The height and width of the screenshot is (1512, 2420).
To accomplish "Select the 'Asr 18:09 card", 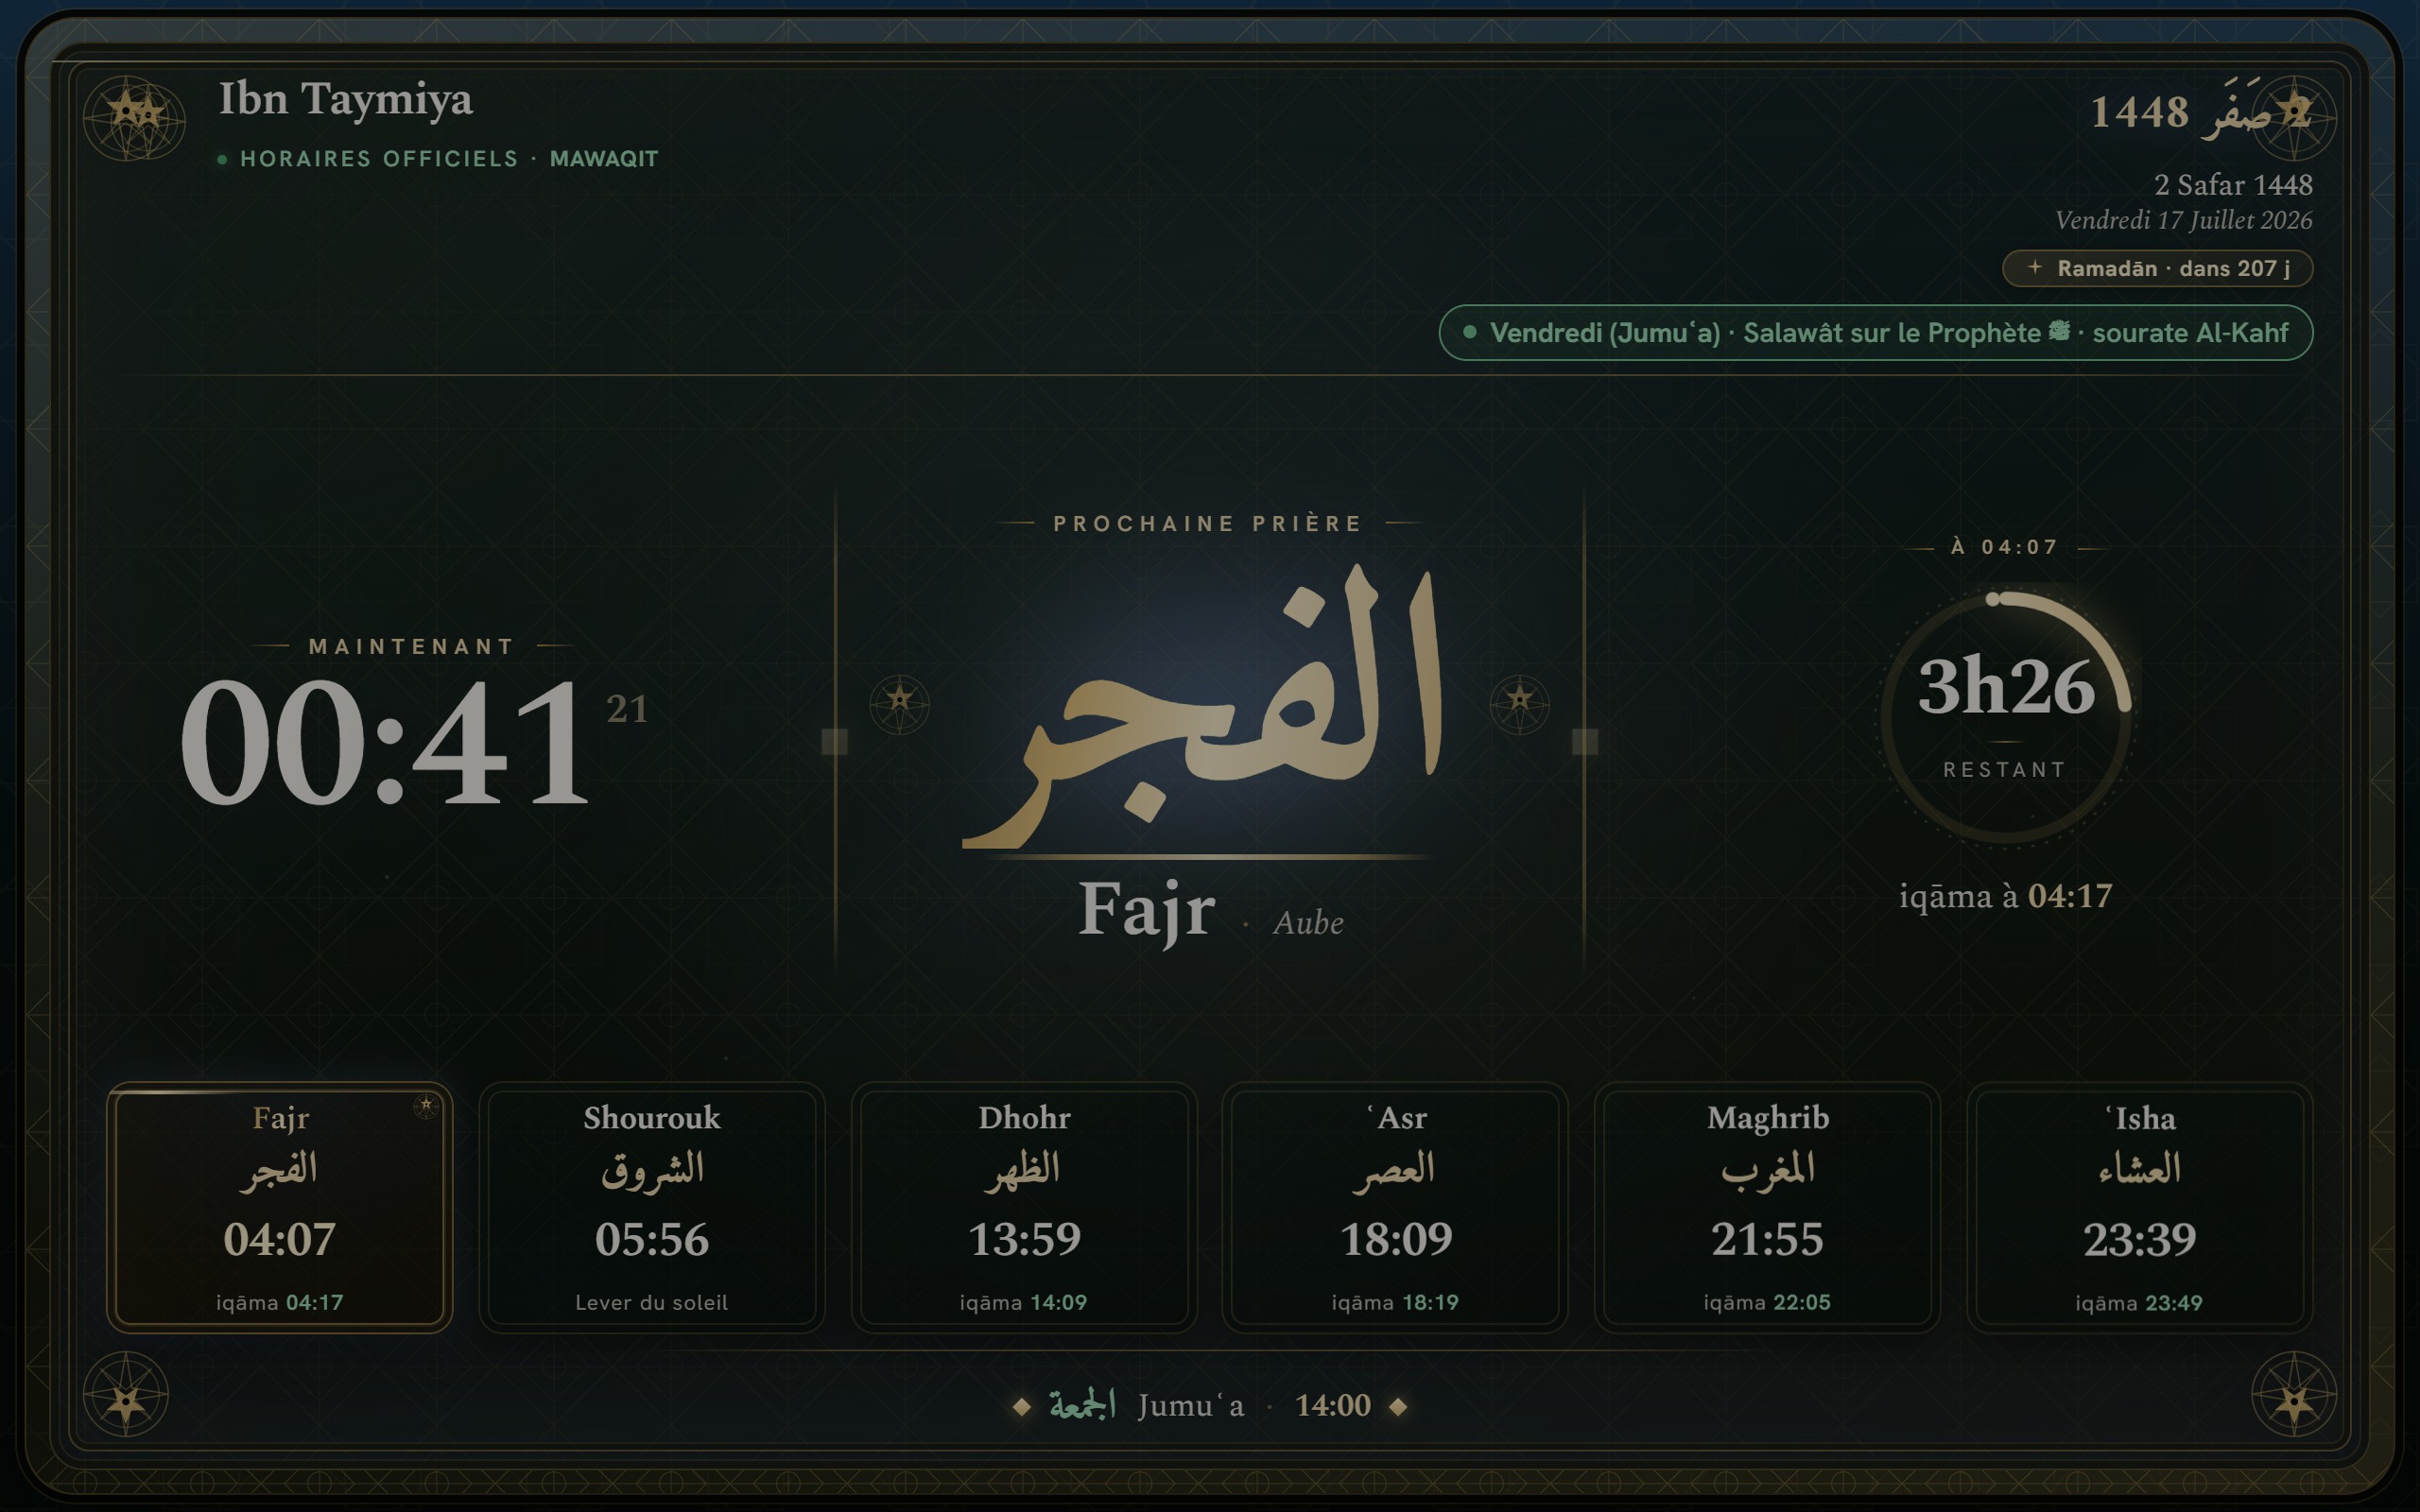I will pyautogui.click(x=1395, y=1207).
